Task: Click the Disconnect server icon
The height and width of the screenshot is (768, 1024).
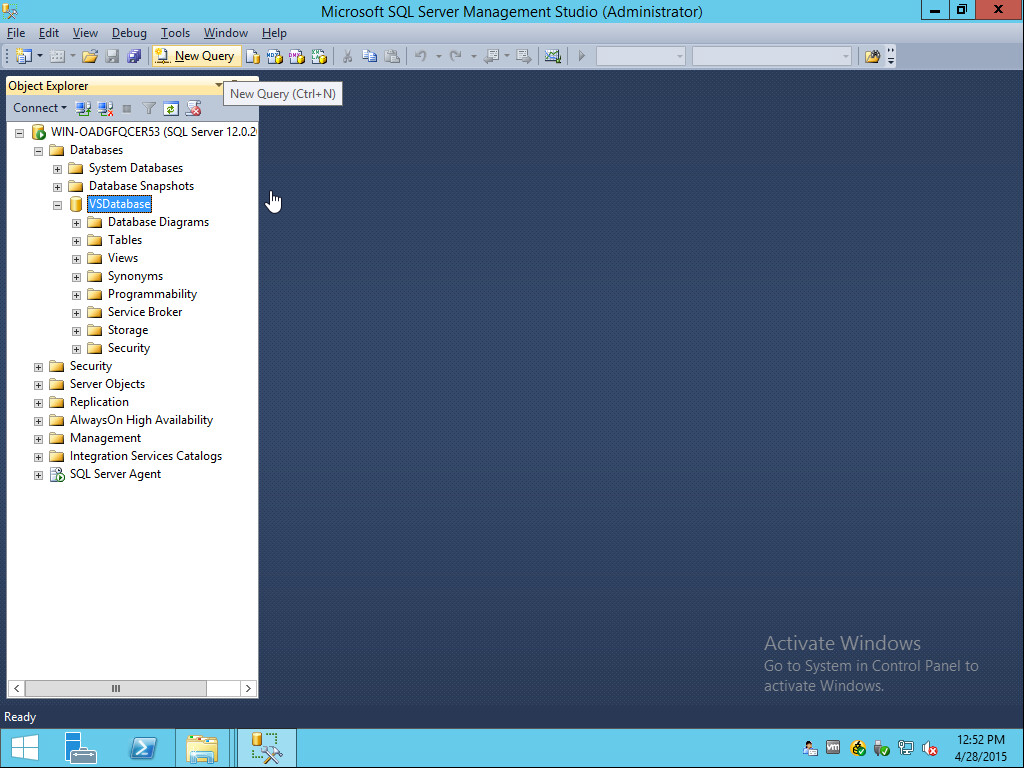Action: click(105, 108)
